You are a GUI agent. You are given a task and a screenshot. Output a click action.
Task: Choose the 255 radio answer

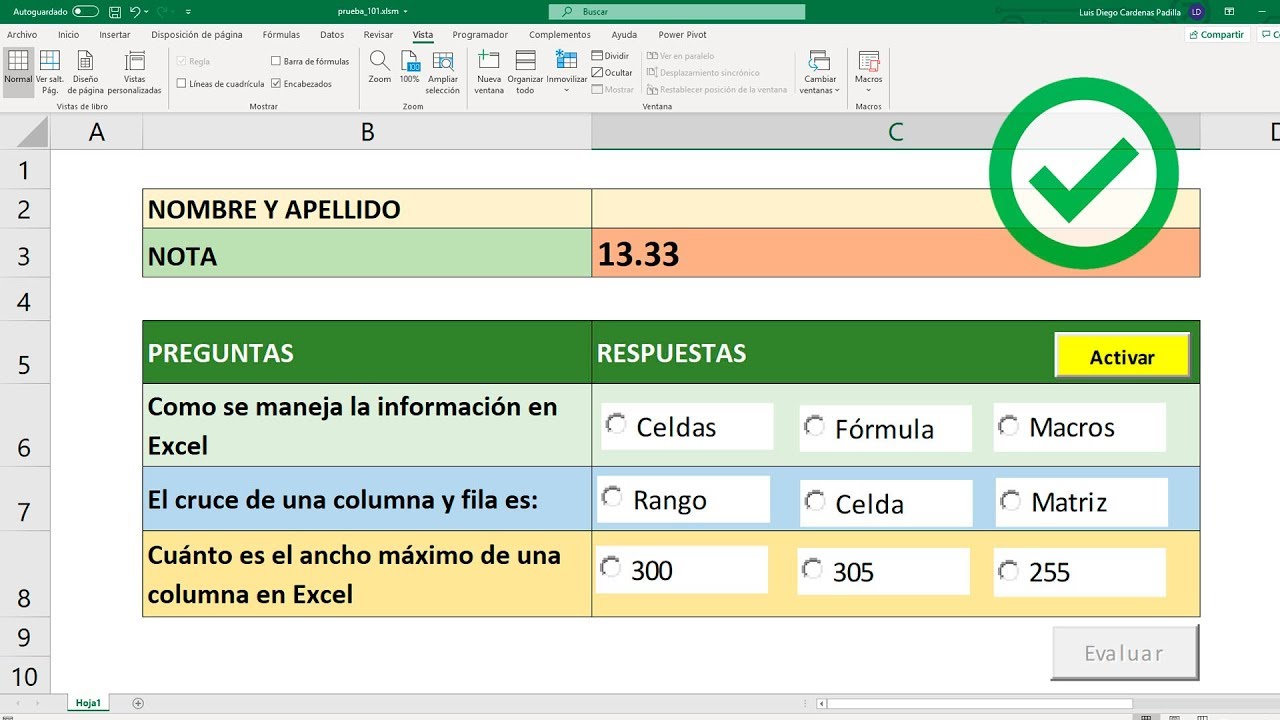click(1008, 570)
